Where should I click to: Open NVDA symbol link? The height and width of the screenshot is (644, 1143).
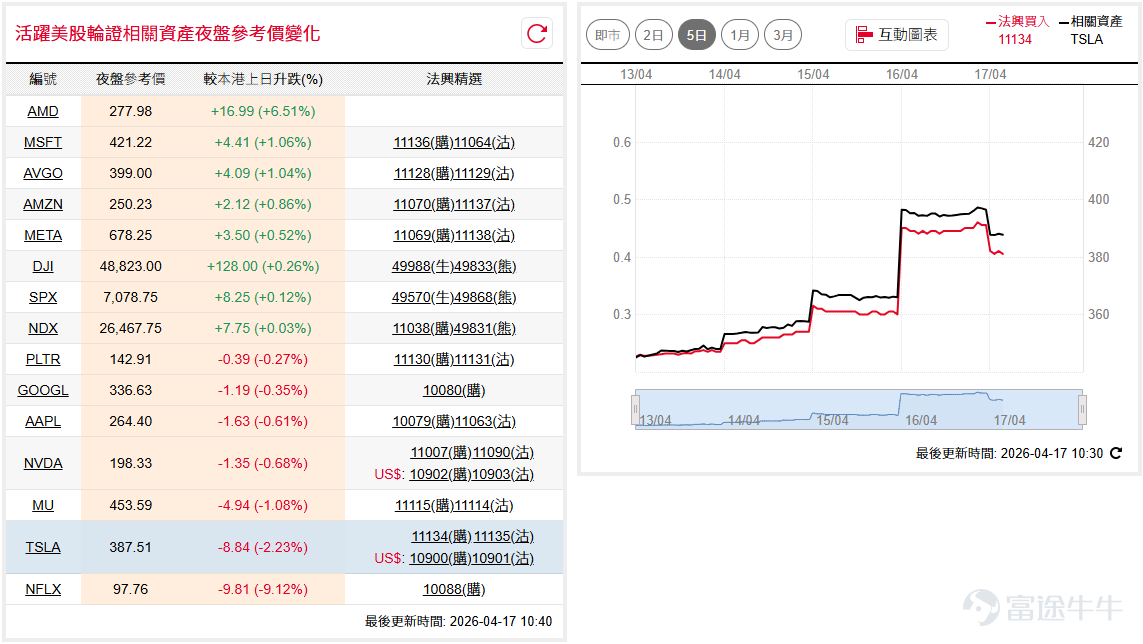(43, 463)
